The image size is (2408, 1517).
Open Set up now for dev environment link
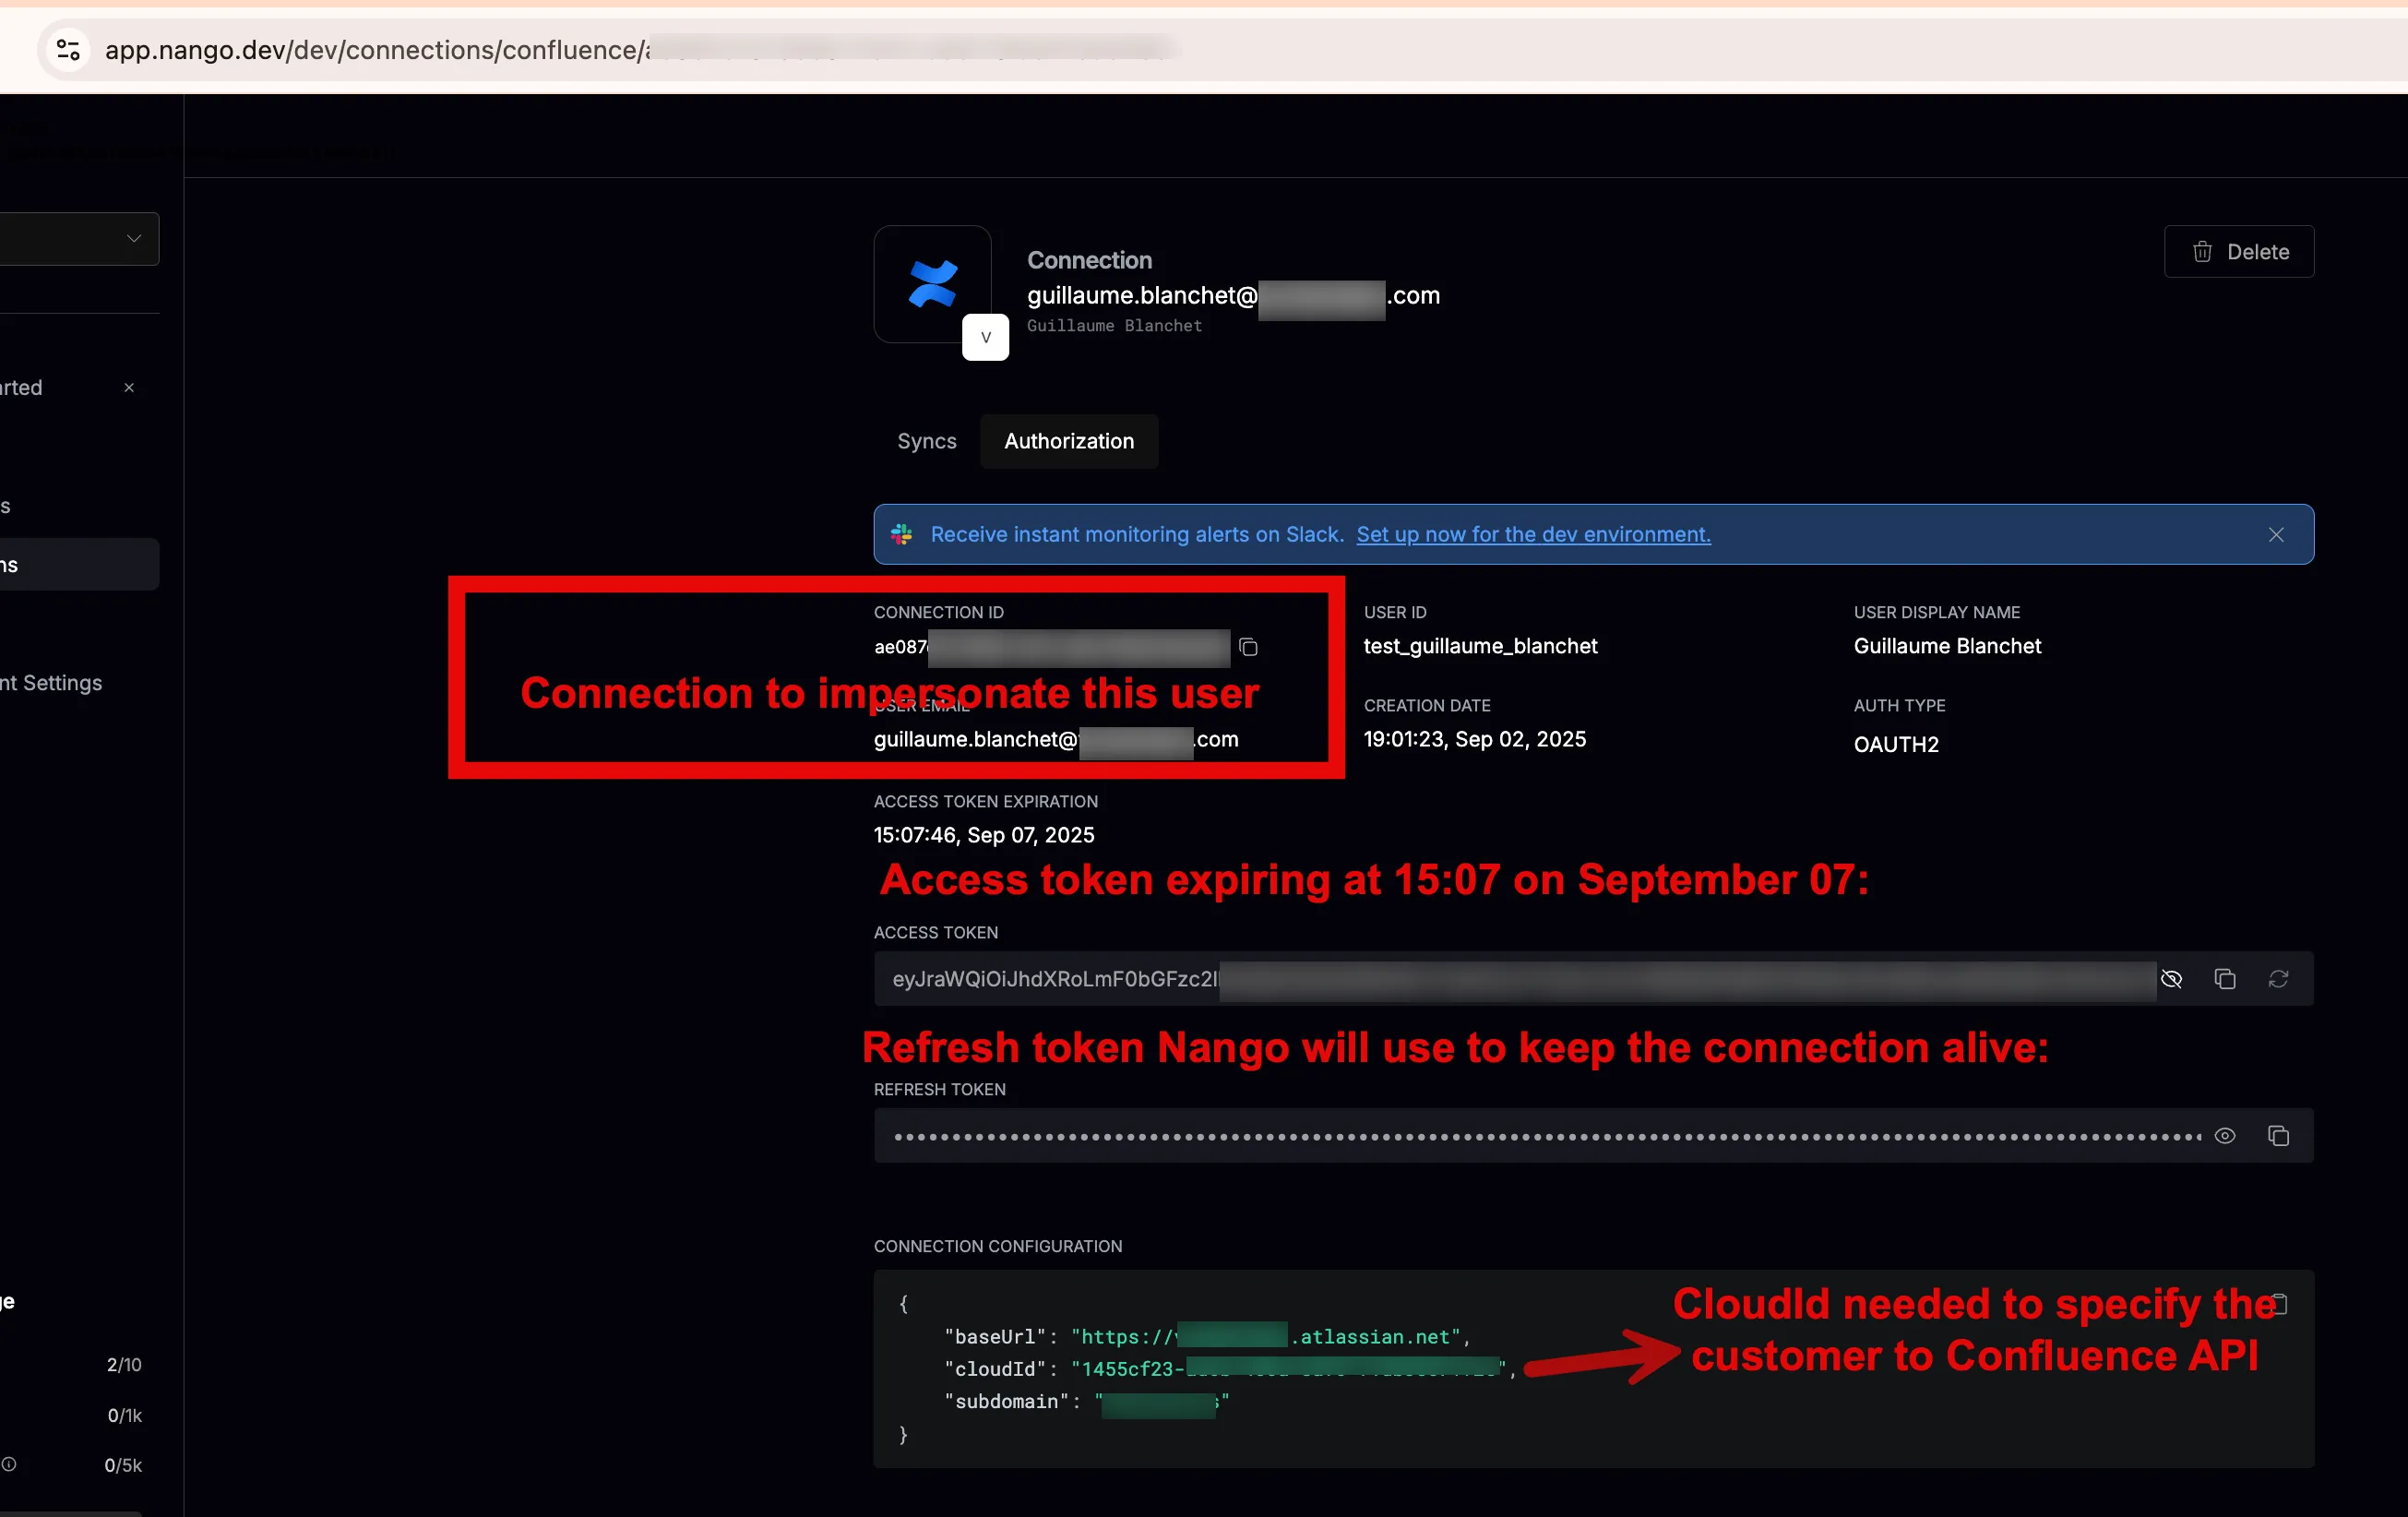pyautogui.click(x=1533, y=534)
